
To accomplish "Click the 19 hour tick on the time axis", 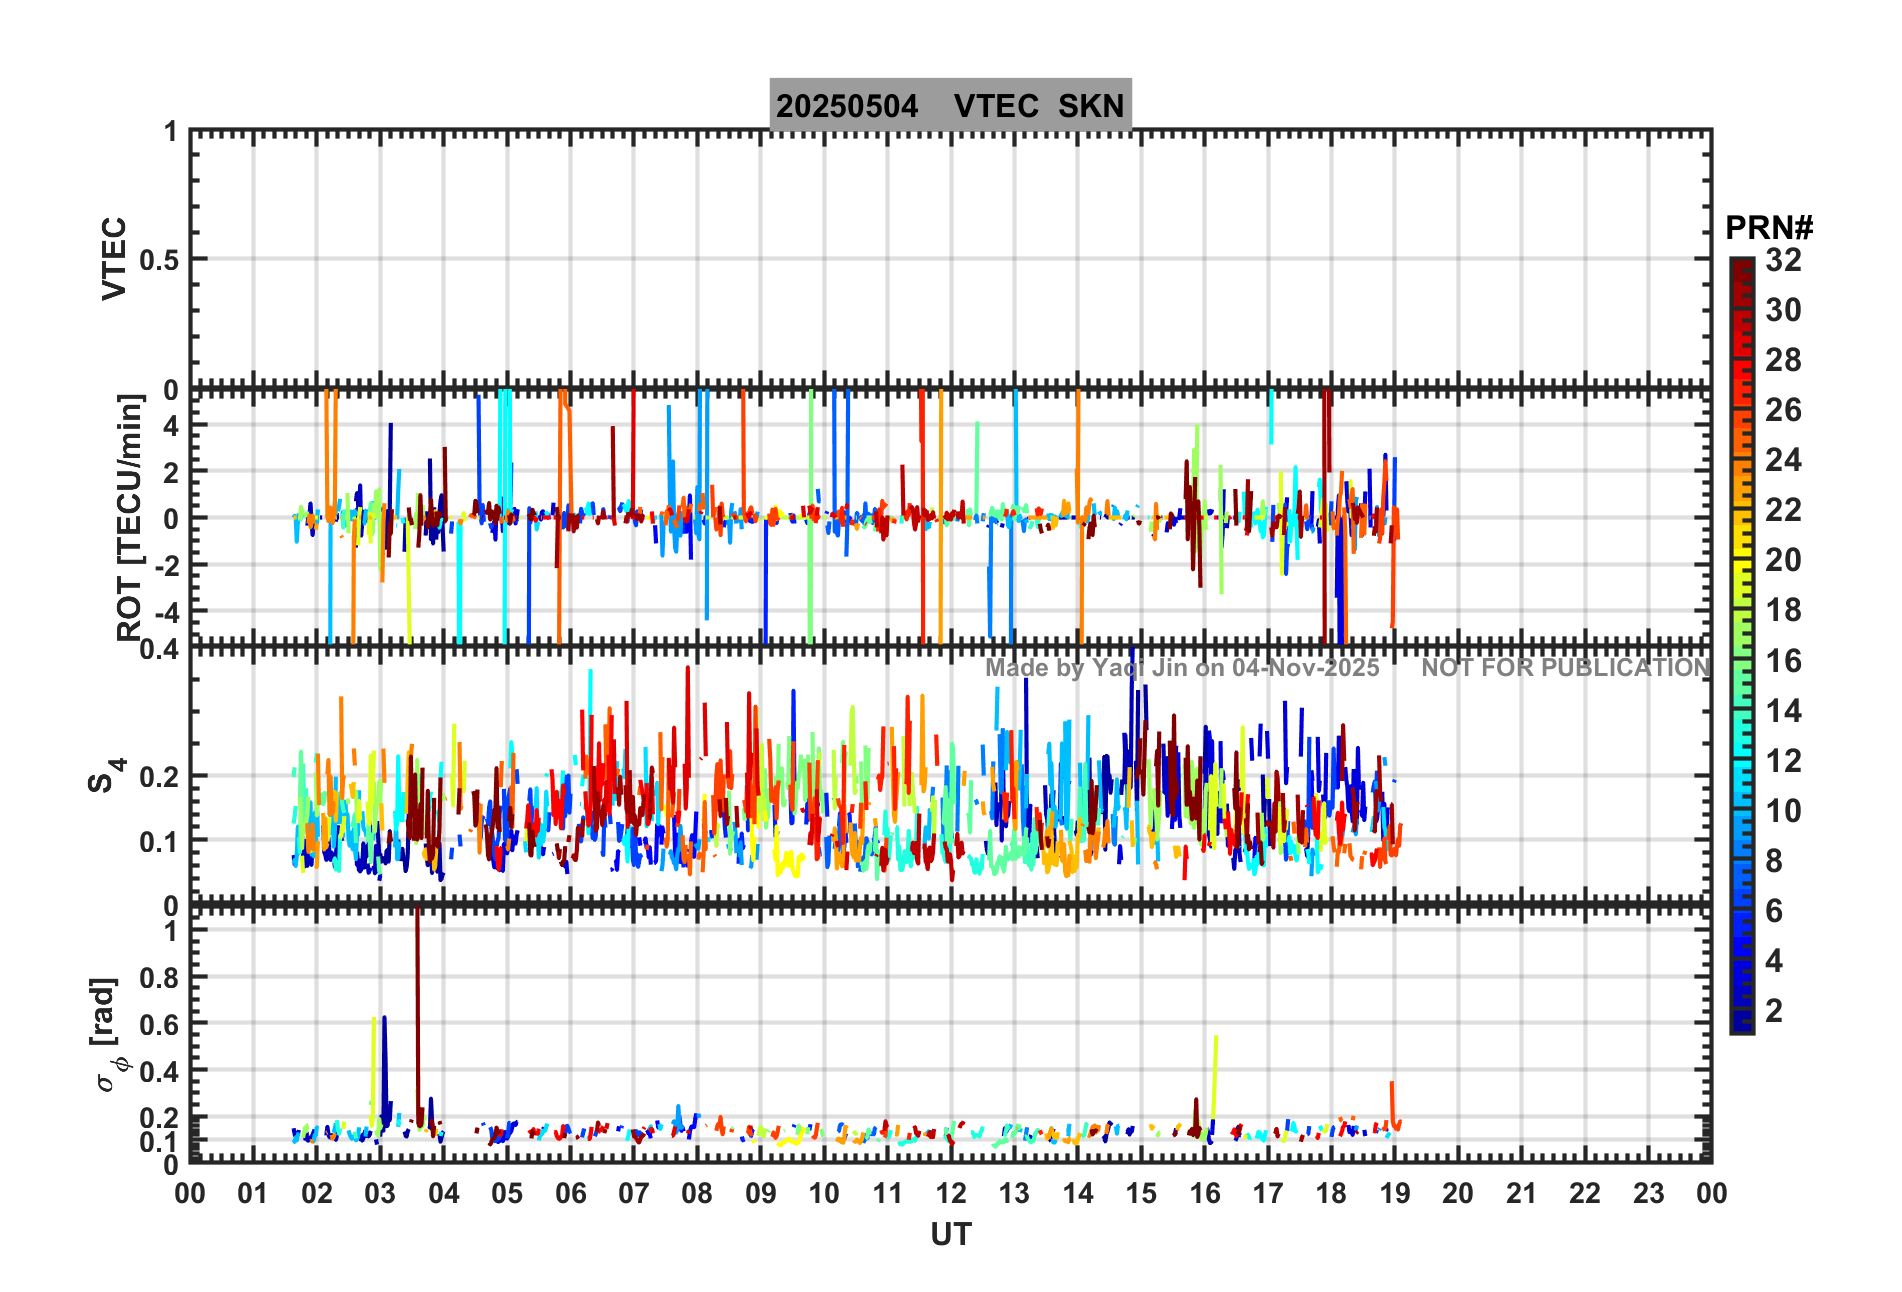I will pyautogui.click(x=1394, y=1193).
